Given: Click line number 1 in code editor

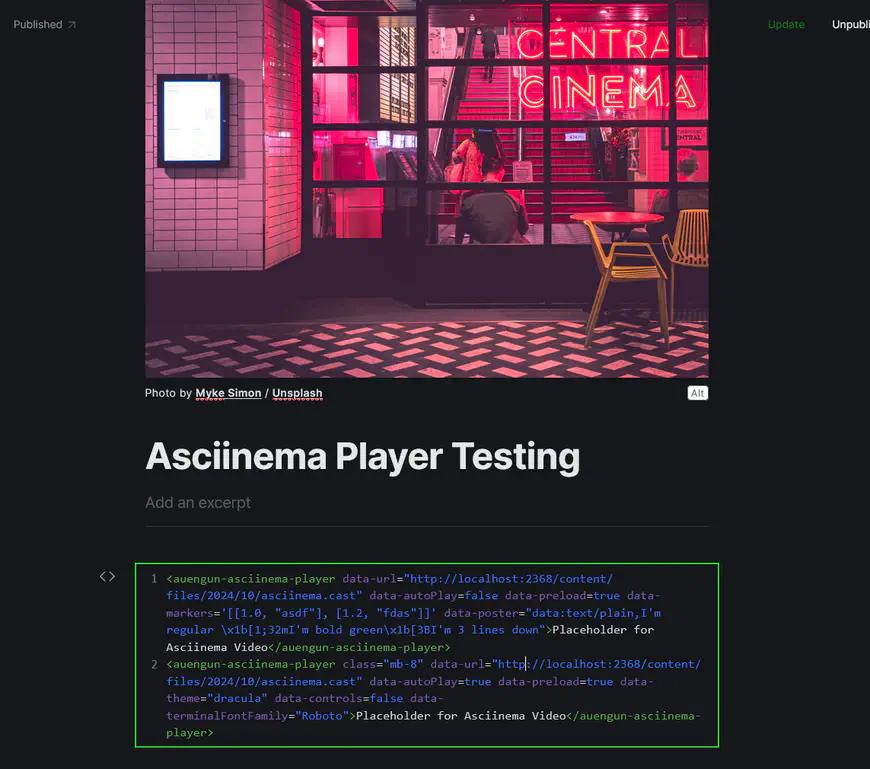Looking at the screenshot, I should pyautogui.click(x=154, y=579).
